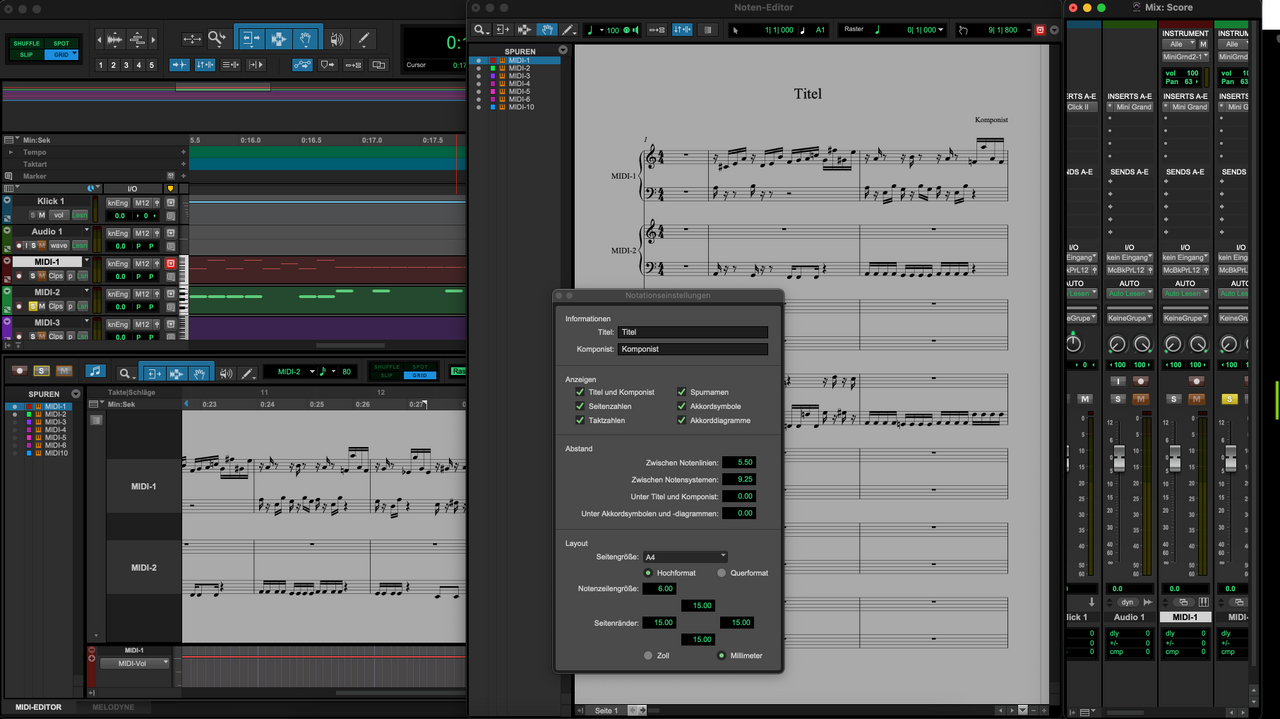Select MIDI-3 in Noten-Editor track list

pyautogui.click(x=520, y=76)
